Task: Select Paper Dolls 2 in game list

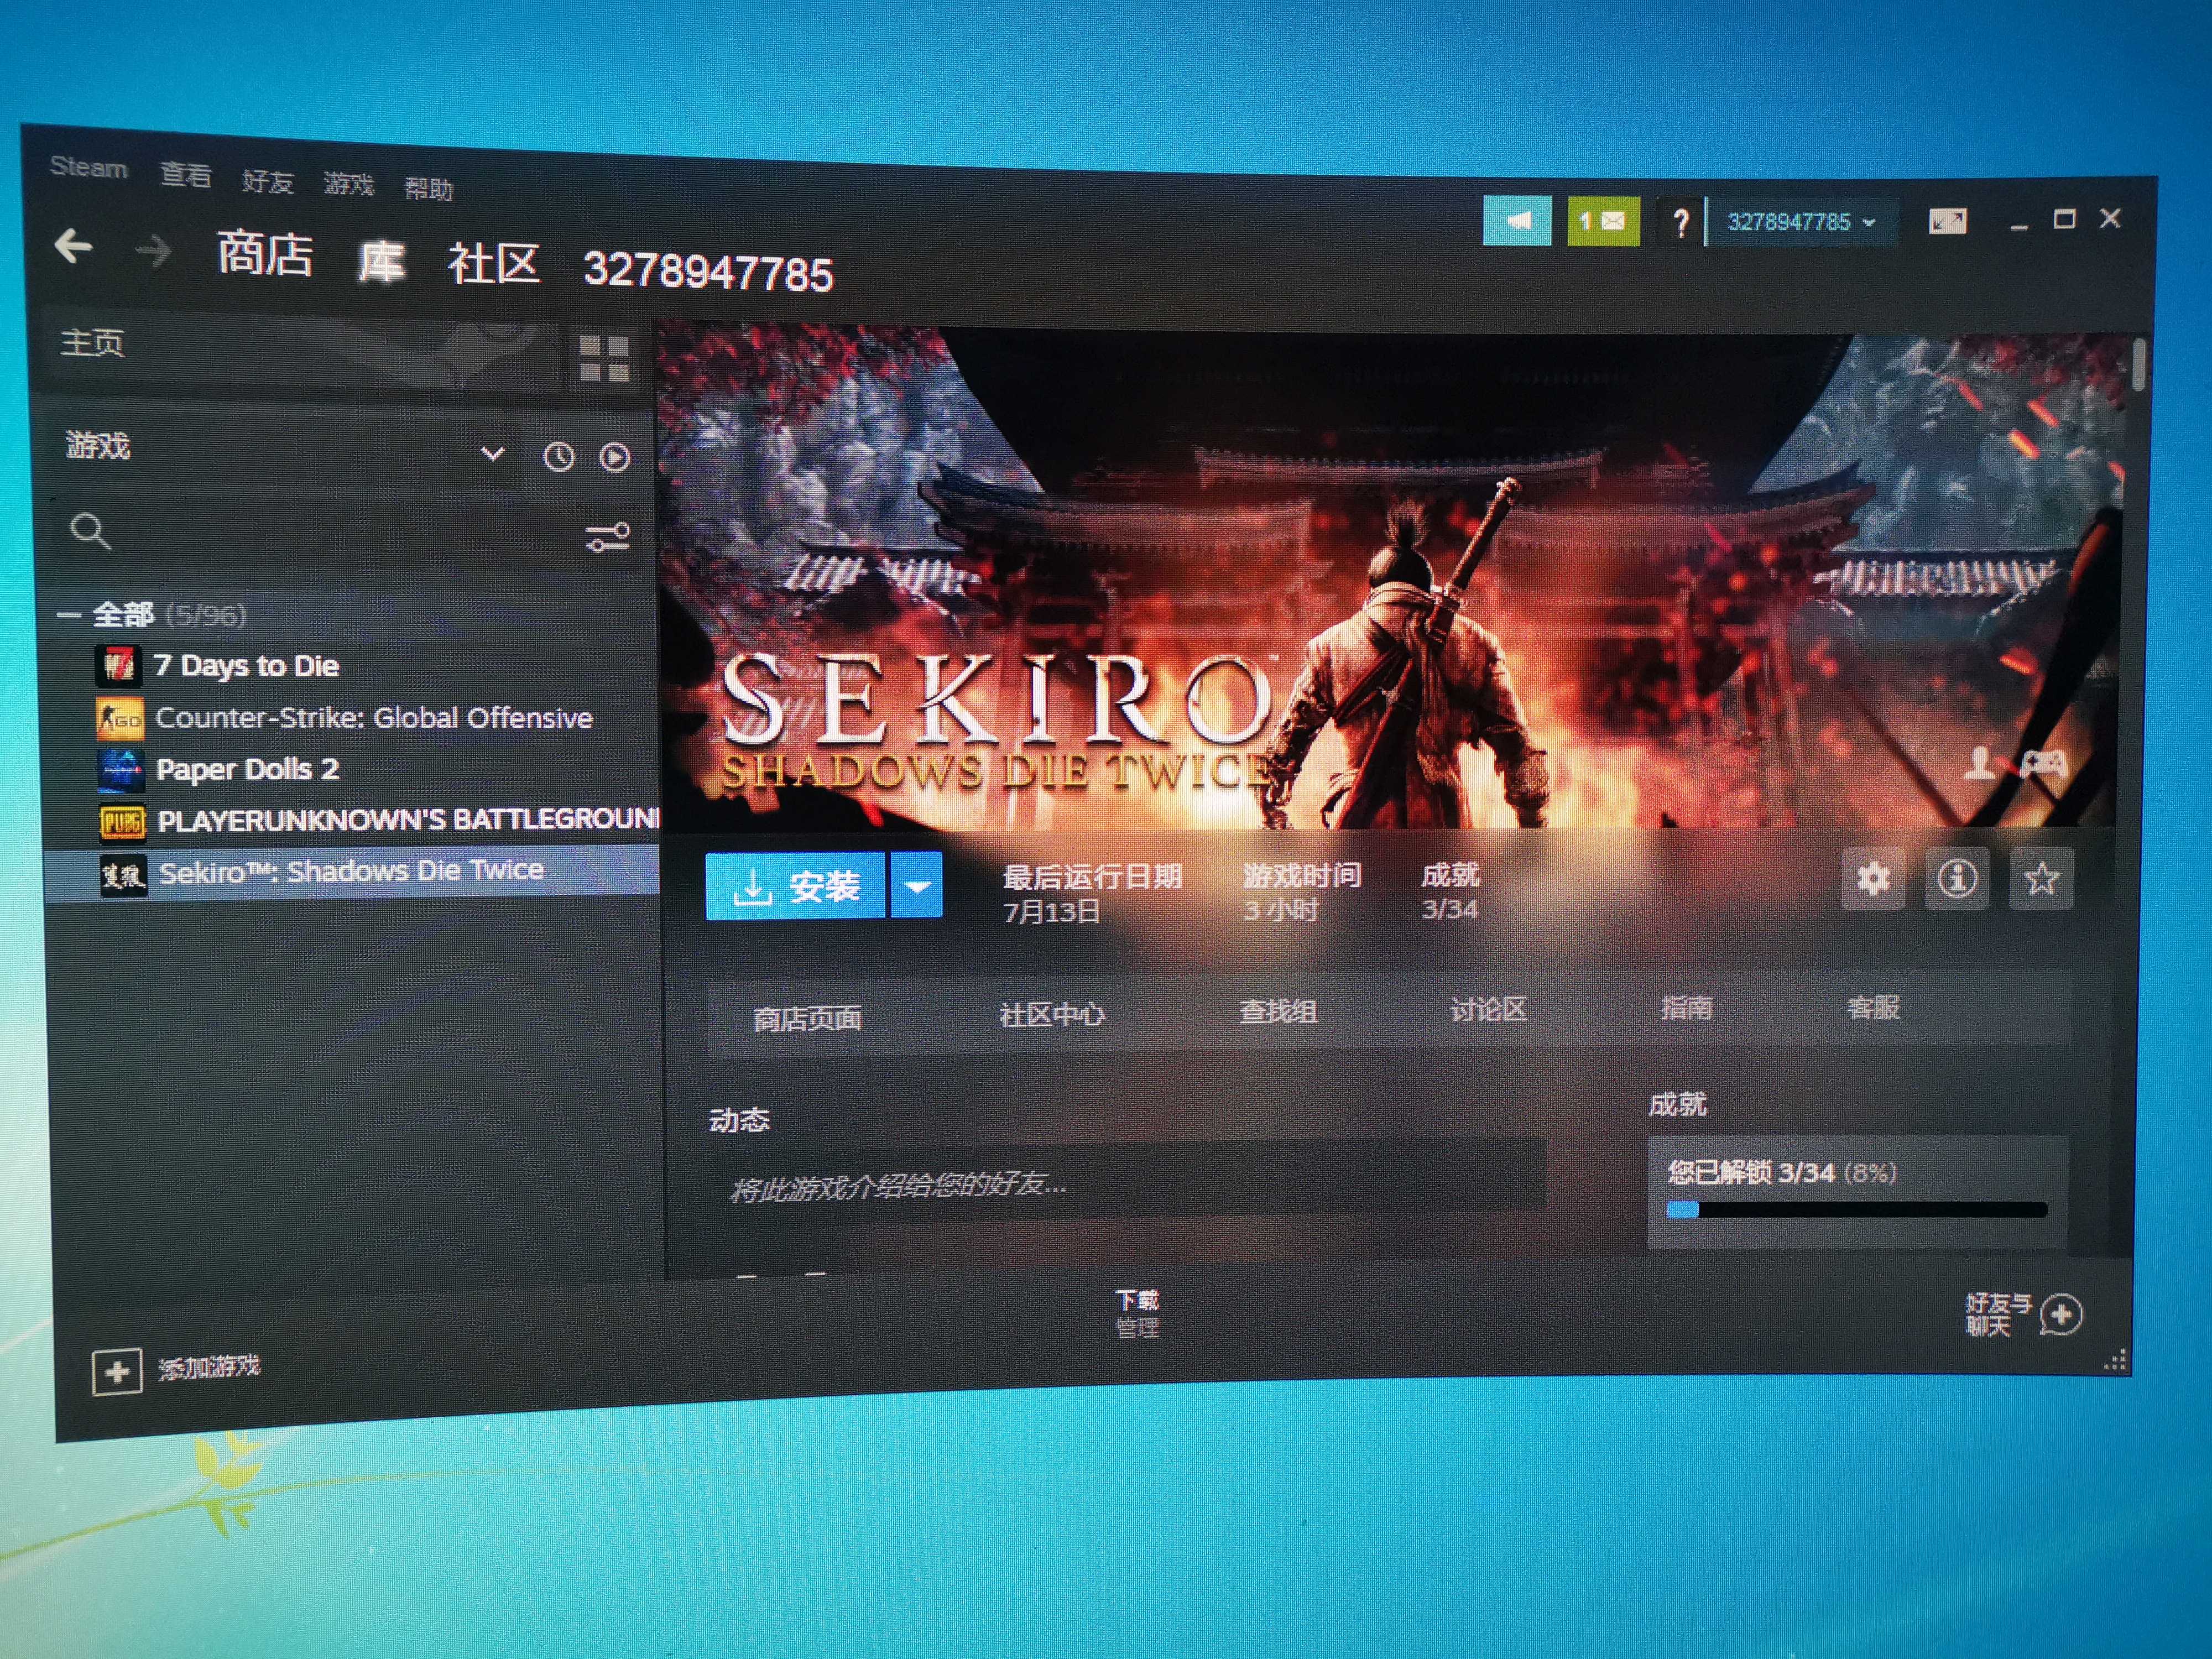Action: point(248,769)
